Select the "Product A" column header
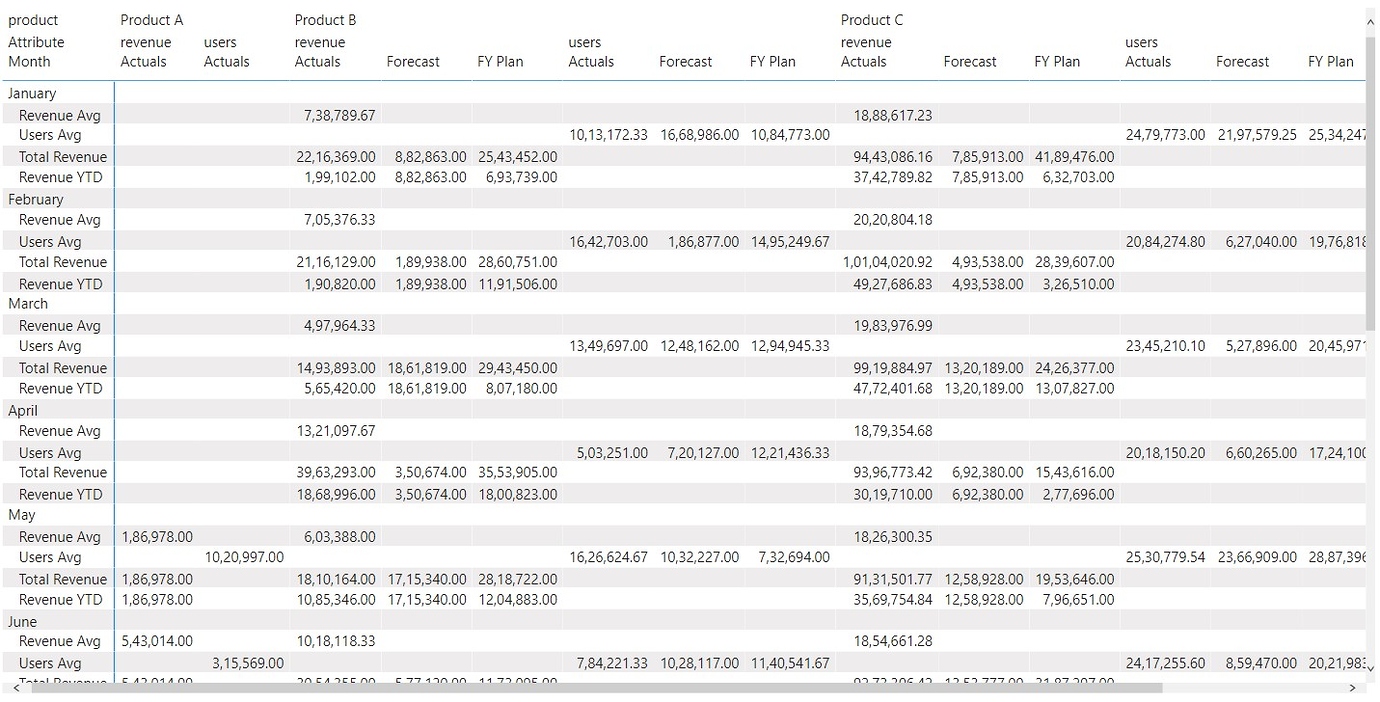1380x702 pixels. (151, 19)
